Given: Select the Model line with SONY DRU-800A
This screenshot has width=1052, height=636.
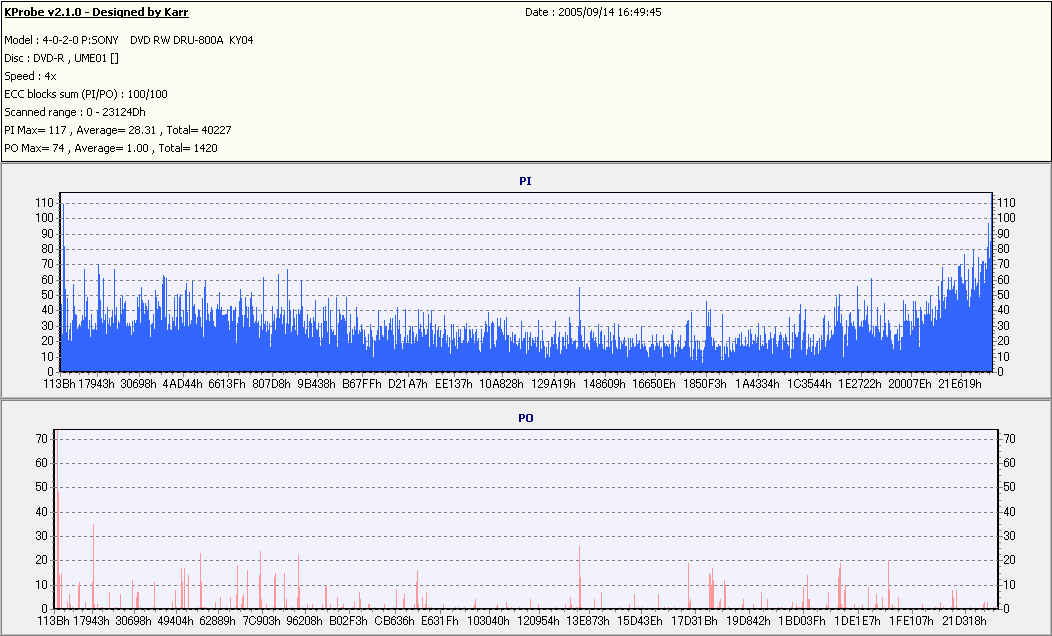Looking at the screenshot, I should pos(128,40).
